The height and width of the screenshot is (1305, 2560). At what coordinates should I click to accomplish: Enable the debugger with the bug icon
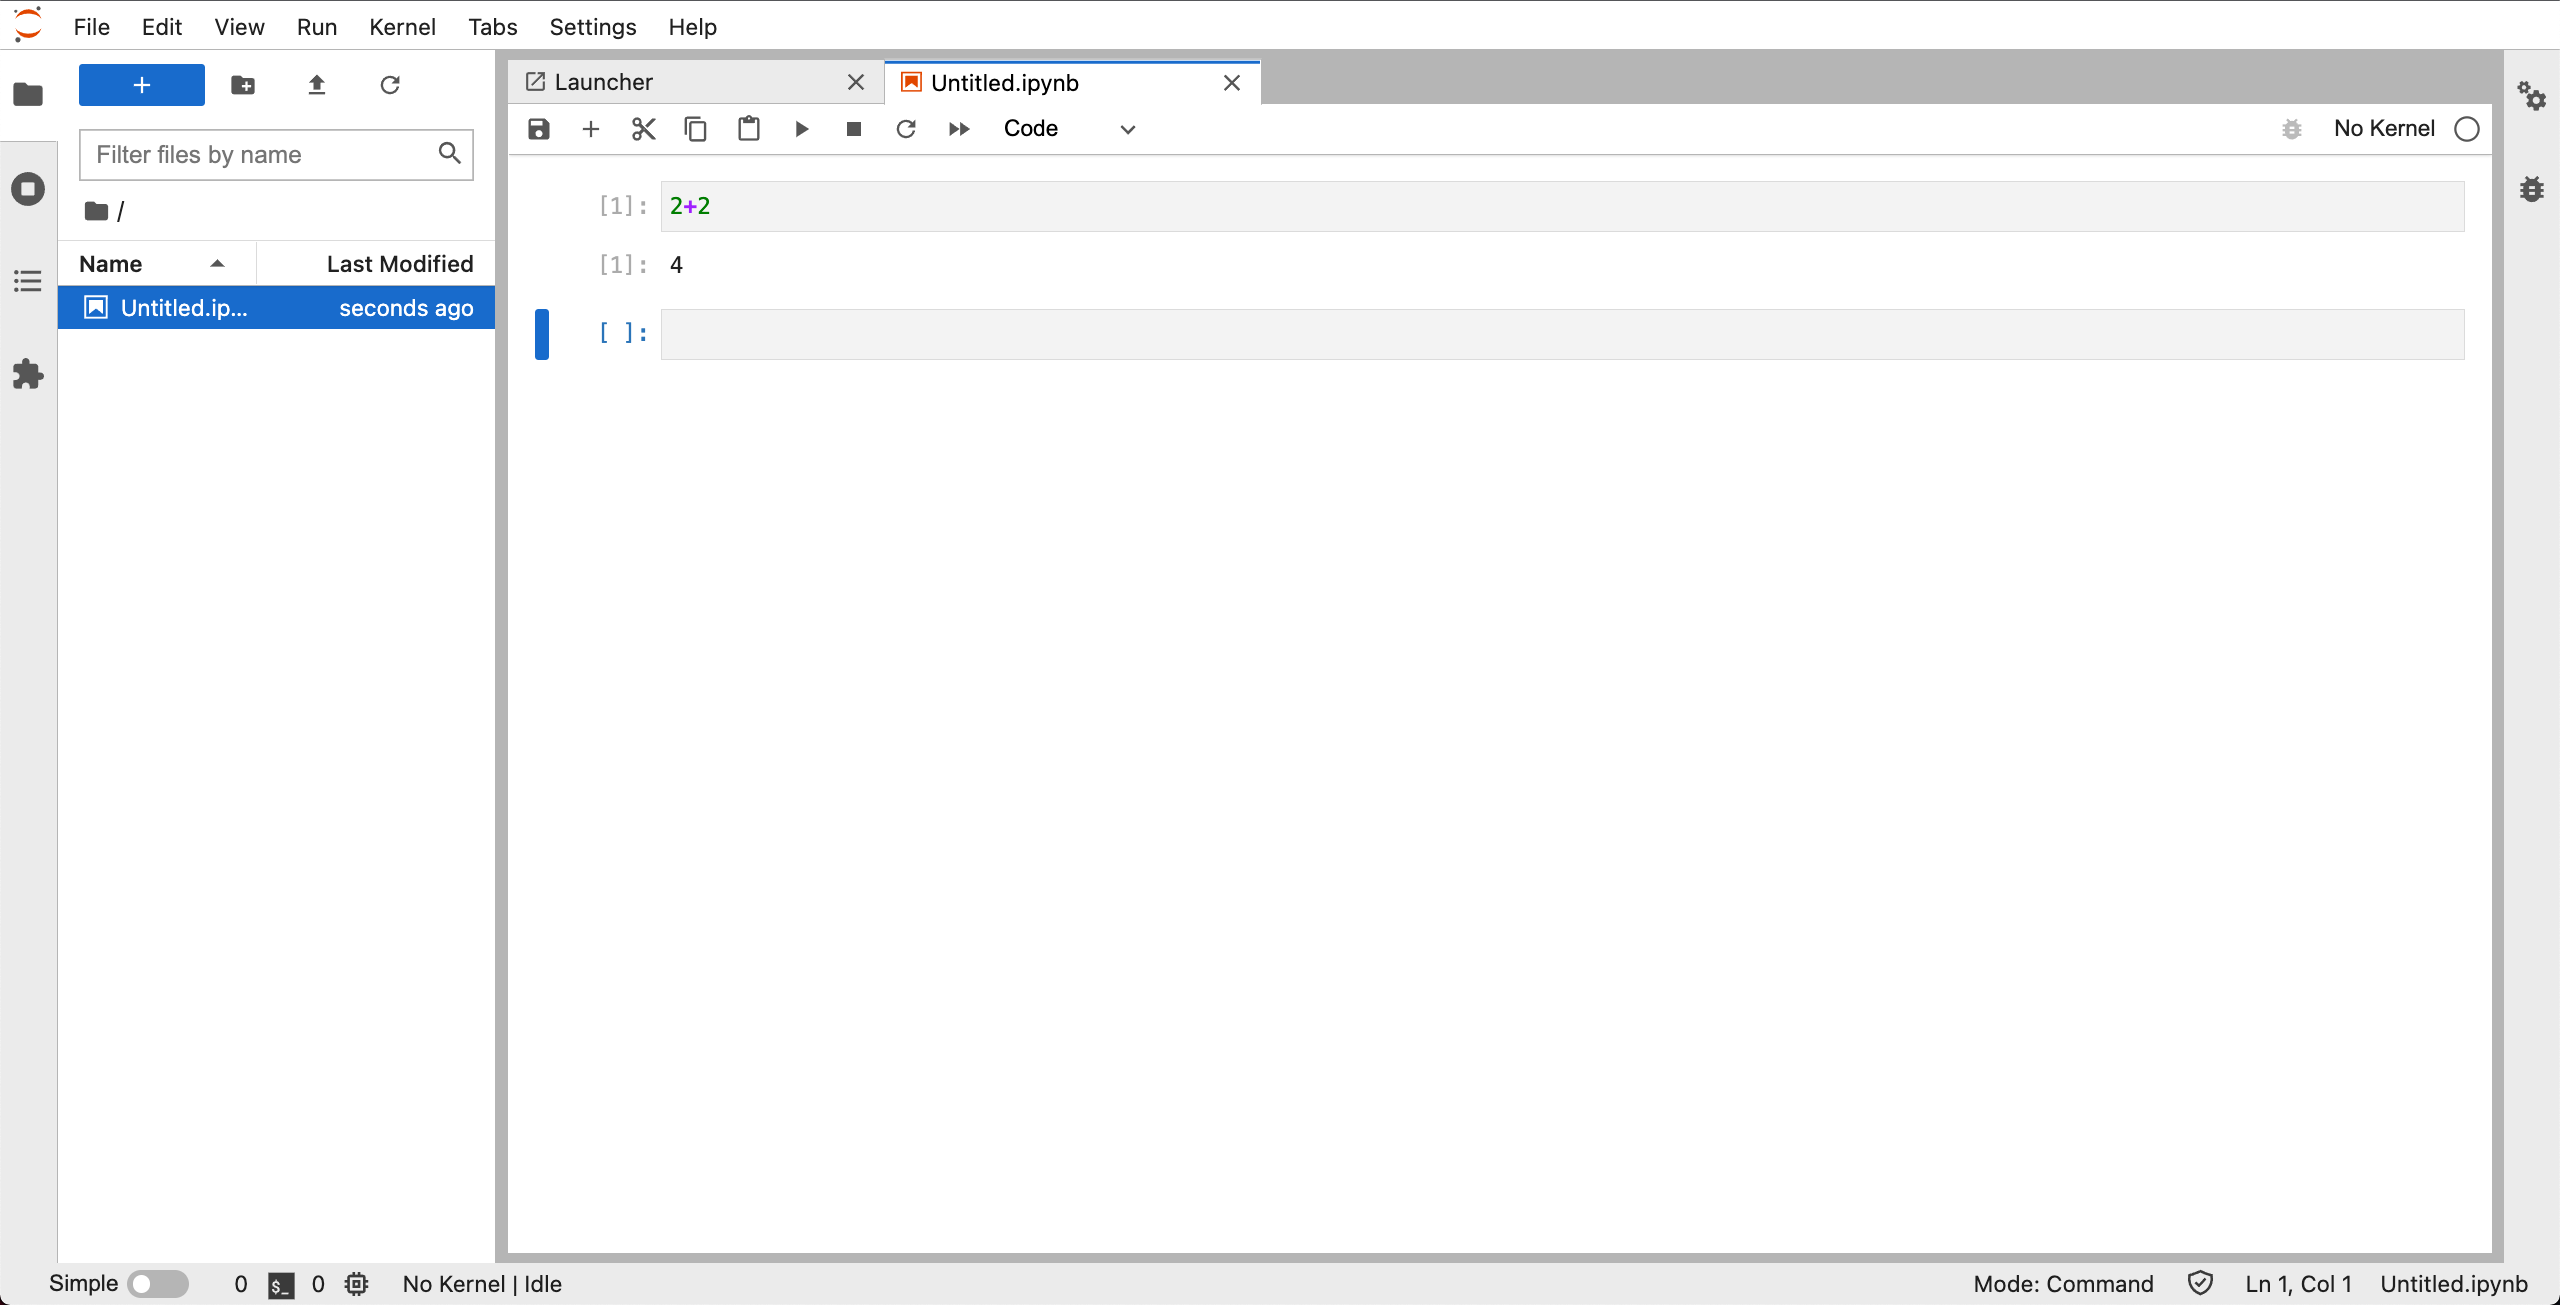(x=2292, y=128)
